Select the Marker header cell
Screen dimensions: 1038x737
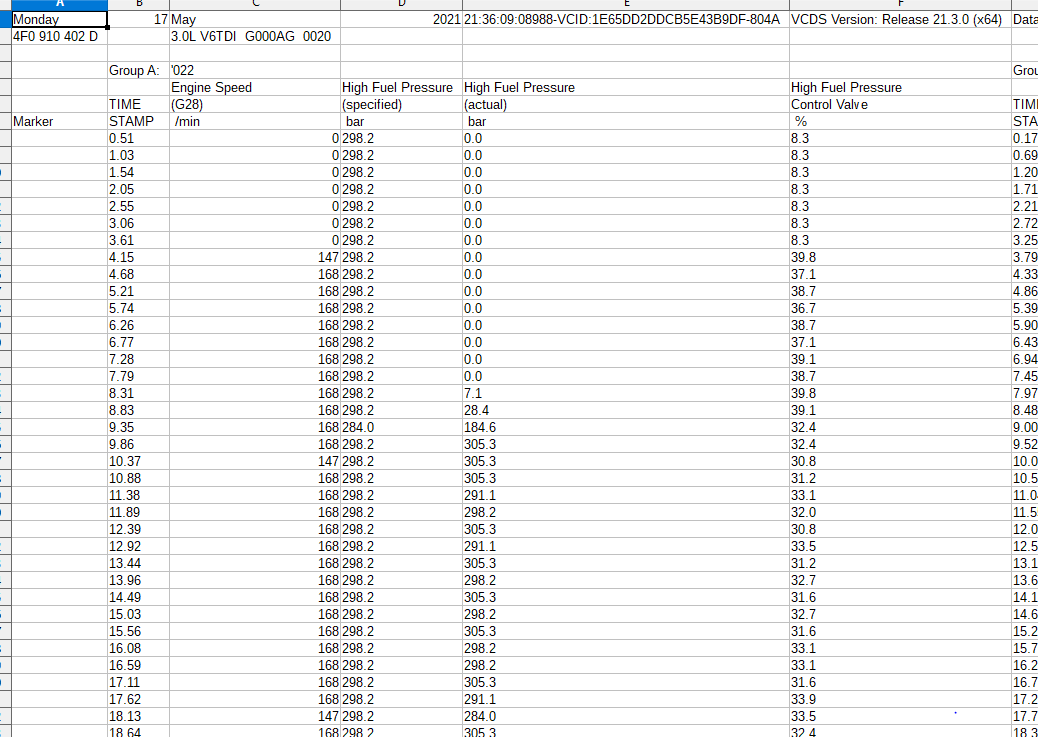coord(59,122)
